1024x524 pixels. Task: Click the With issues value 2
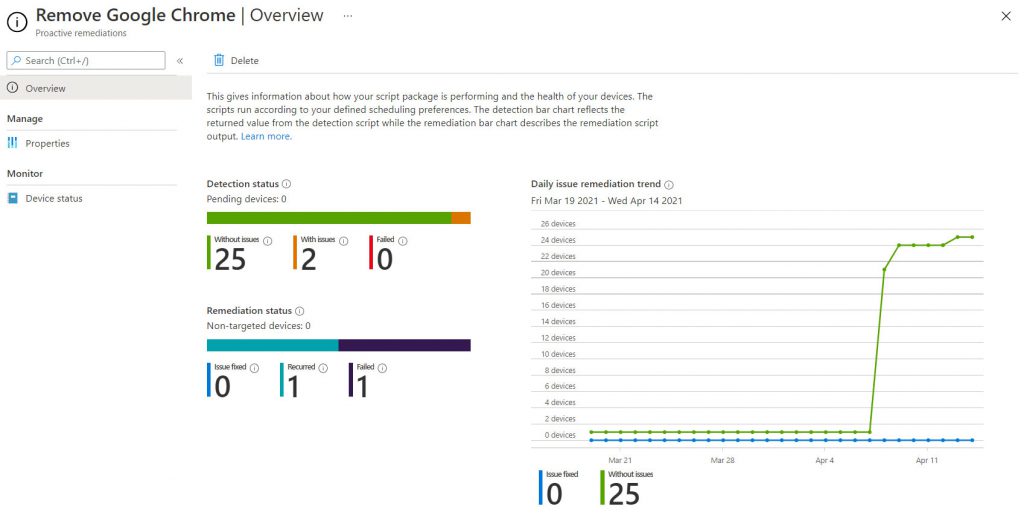coord(309,259)
